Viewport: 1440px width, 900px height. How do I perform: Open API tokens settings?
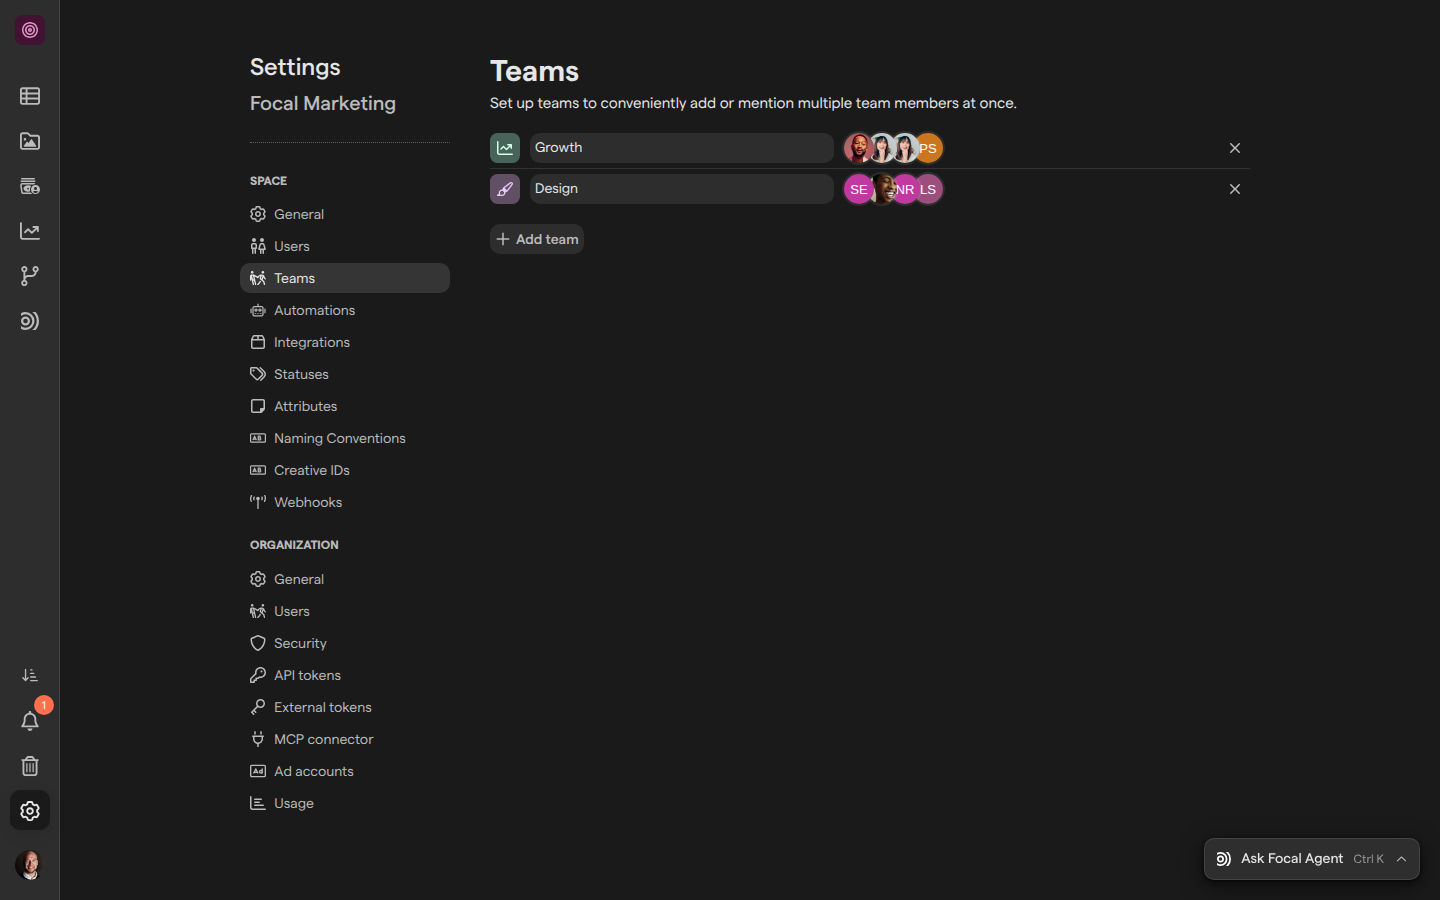[x=345, y=675]
